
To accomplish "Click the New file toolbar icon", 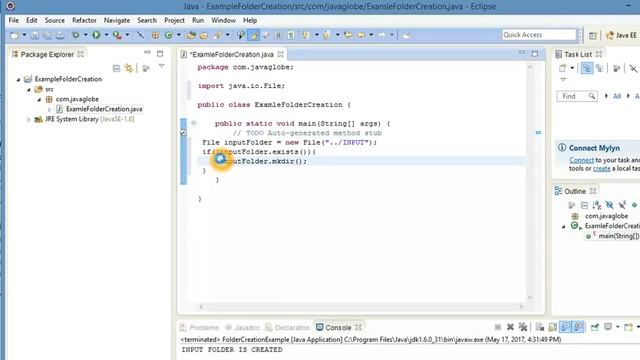I will 15,36.
